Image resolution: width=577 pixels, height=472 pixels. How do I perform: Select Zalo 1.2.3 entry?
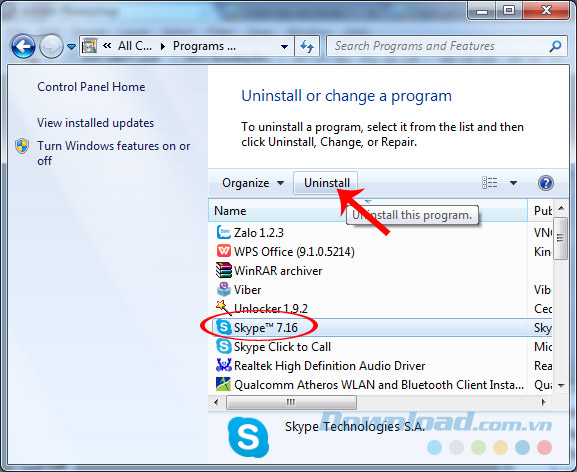259,233
